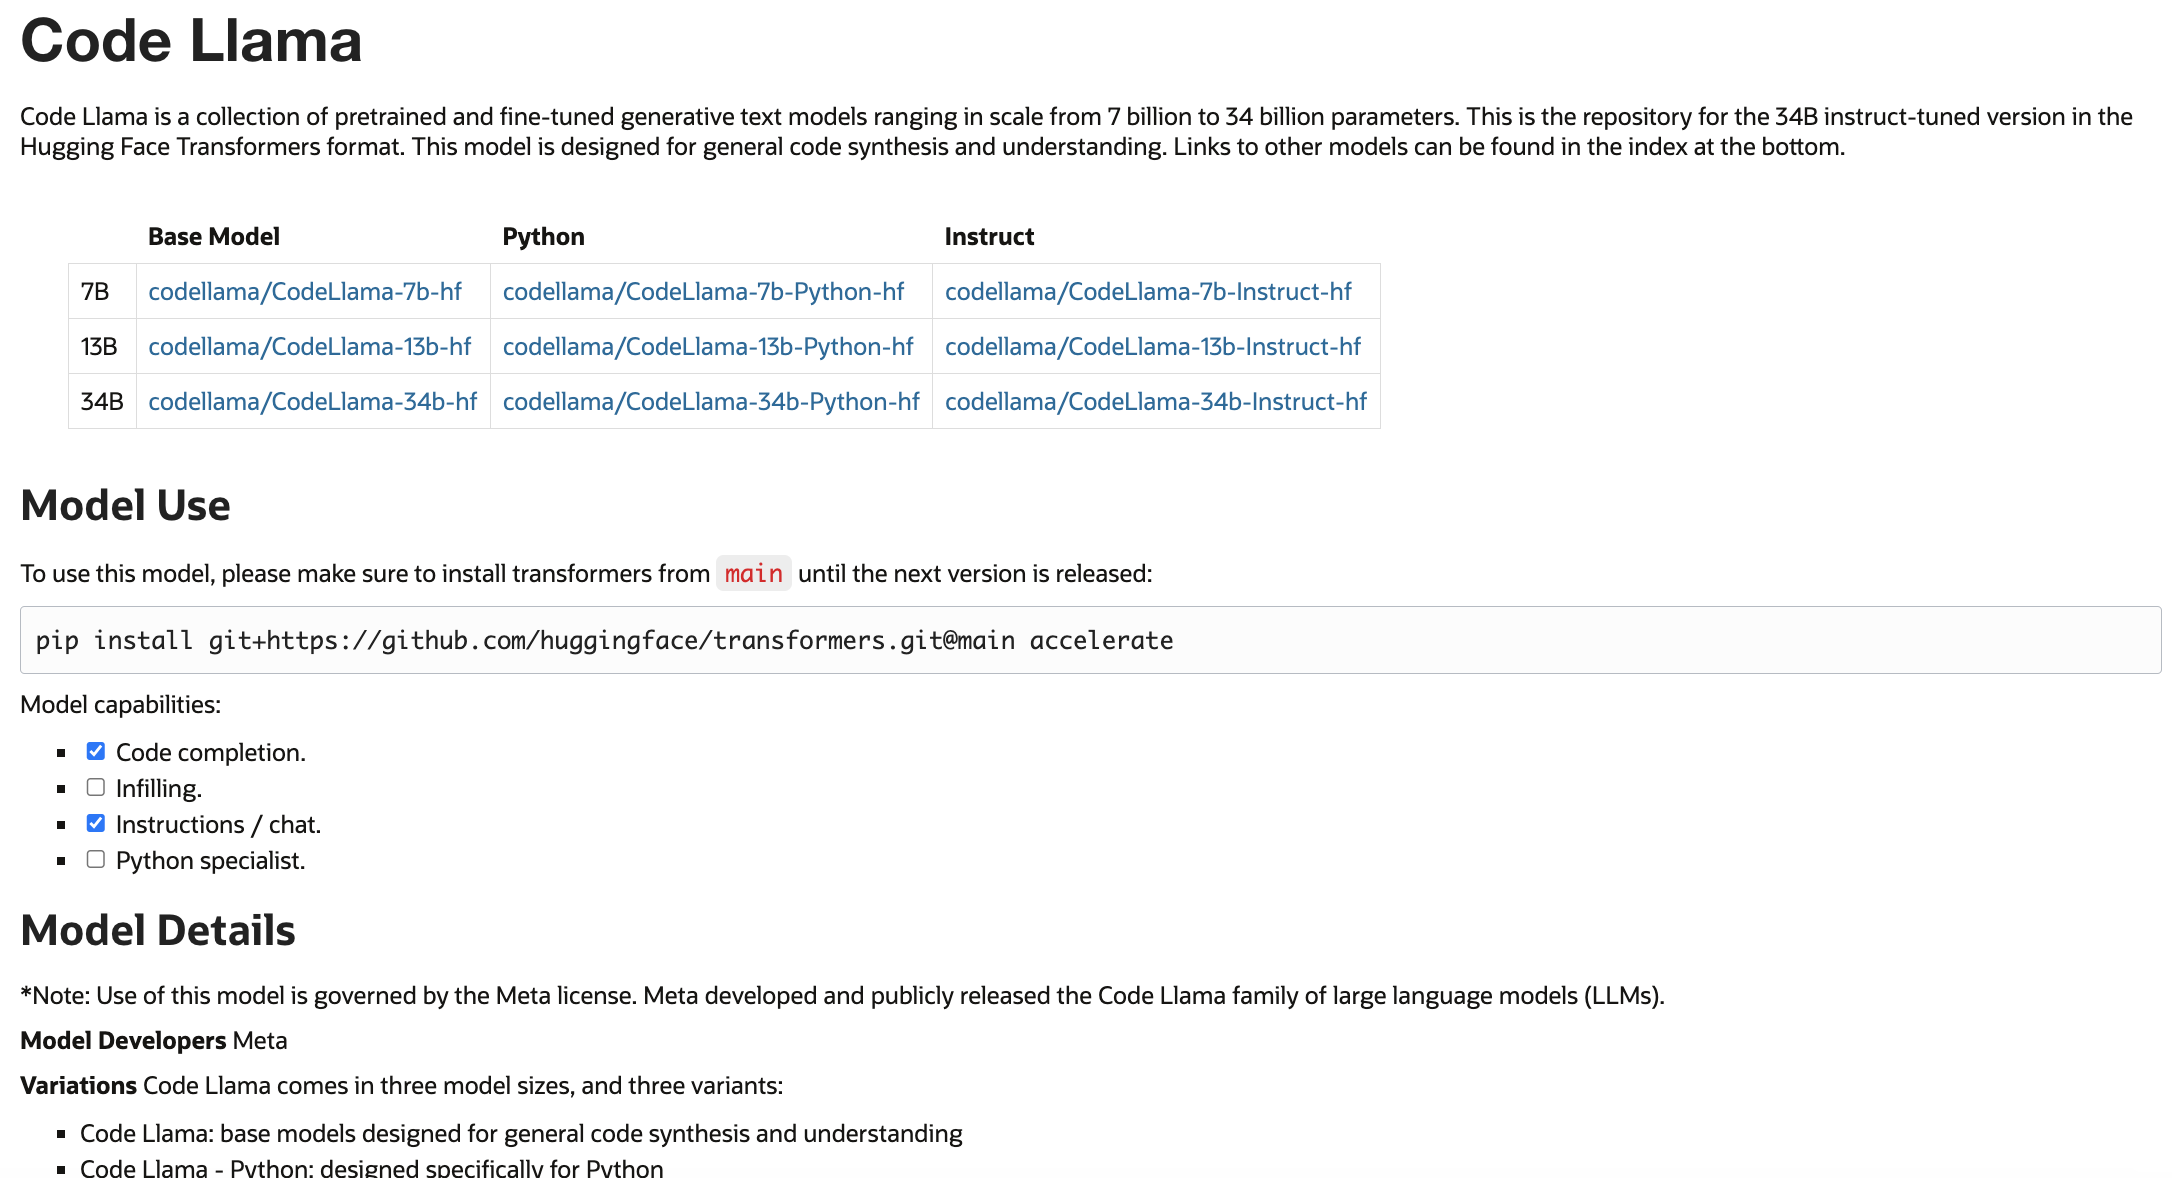
Task: Click inside the pip install code block
Action: click(1090, 640)
